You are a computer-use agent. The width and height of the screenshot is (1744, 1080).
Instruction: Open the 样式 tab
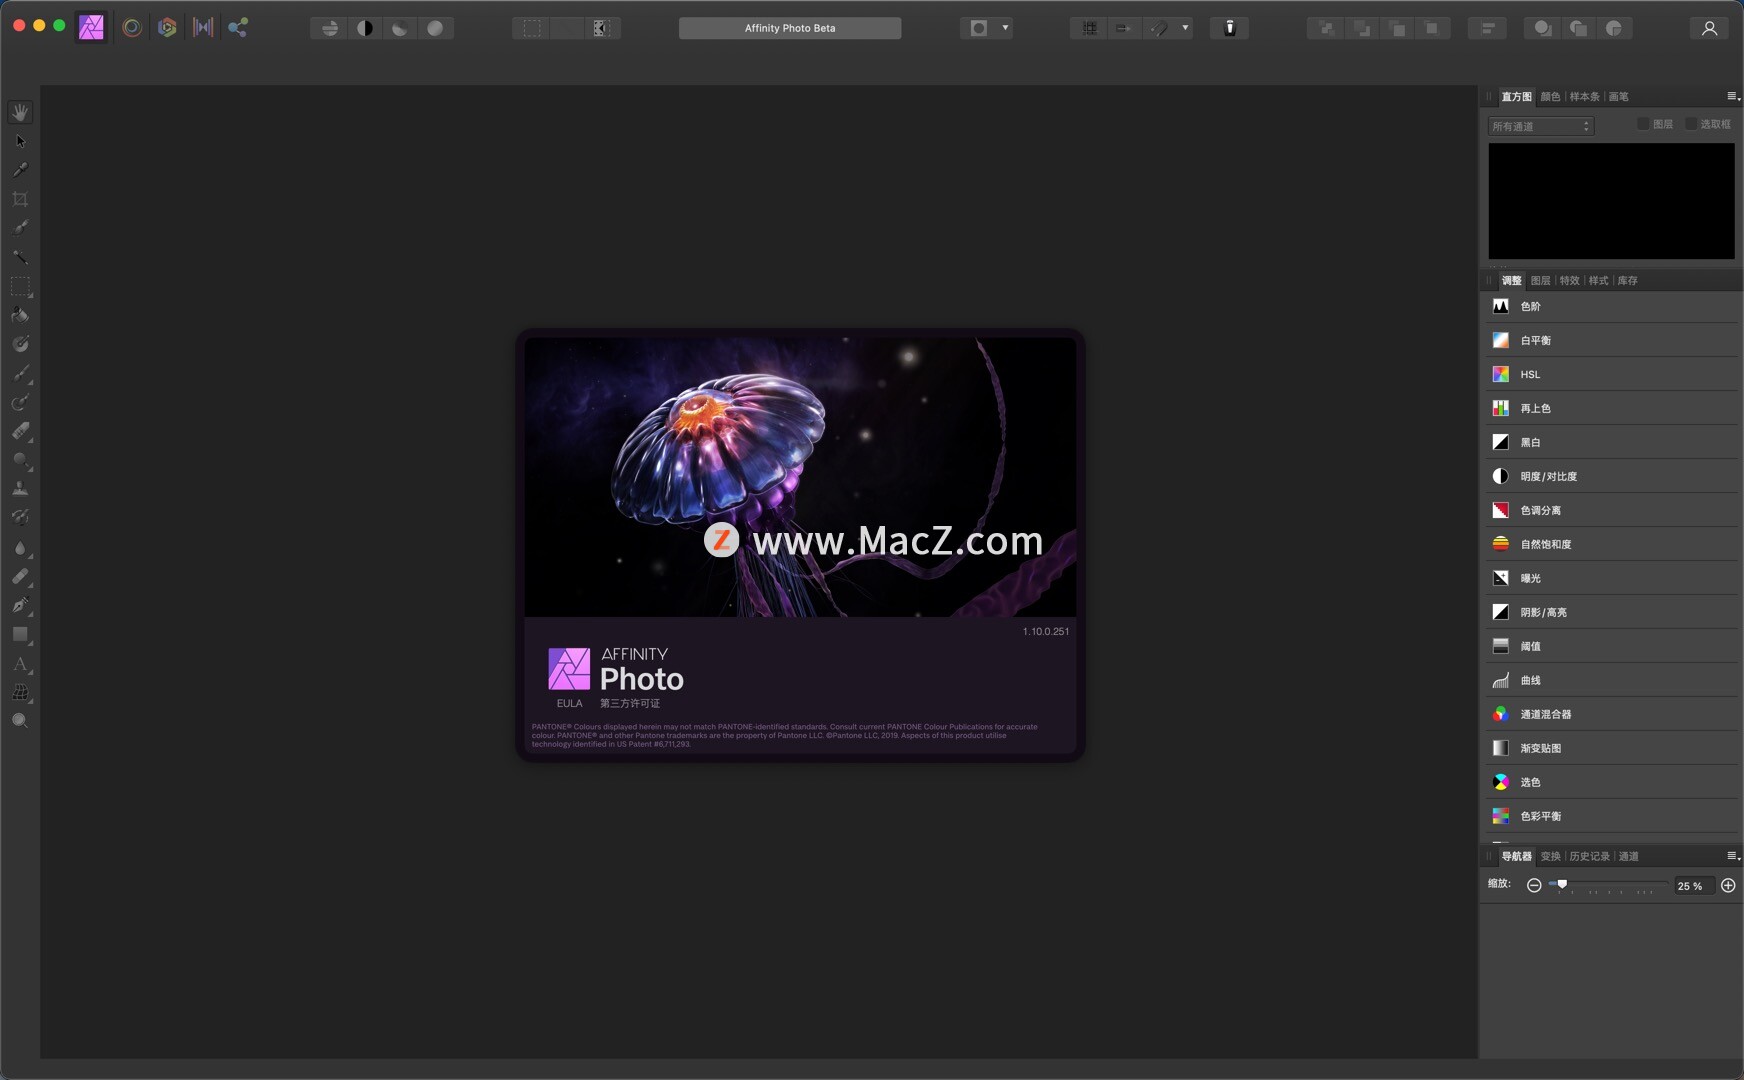tap(1598, 281)
